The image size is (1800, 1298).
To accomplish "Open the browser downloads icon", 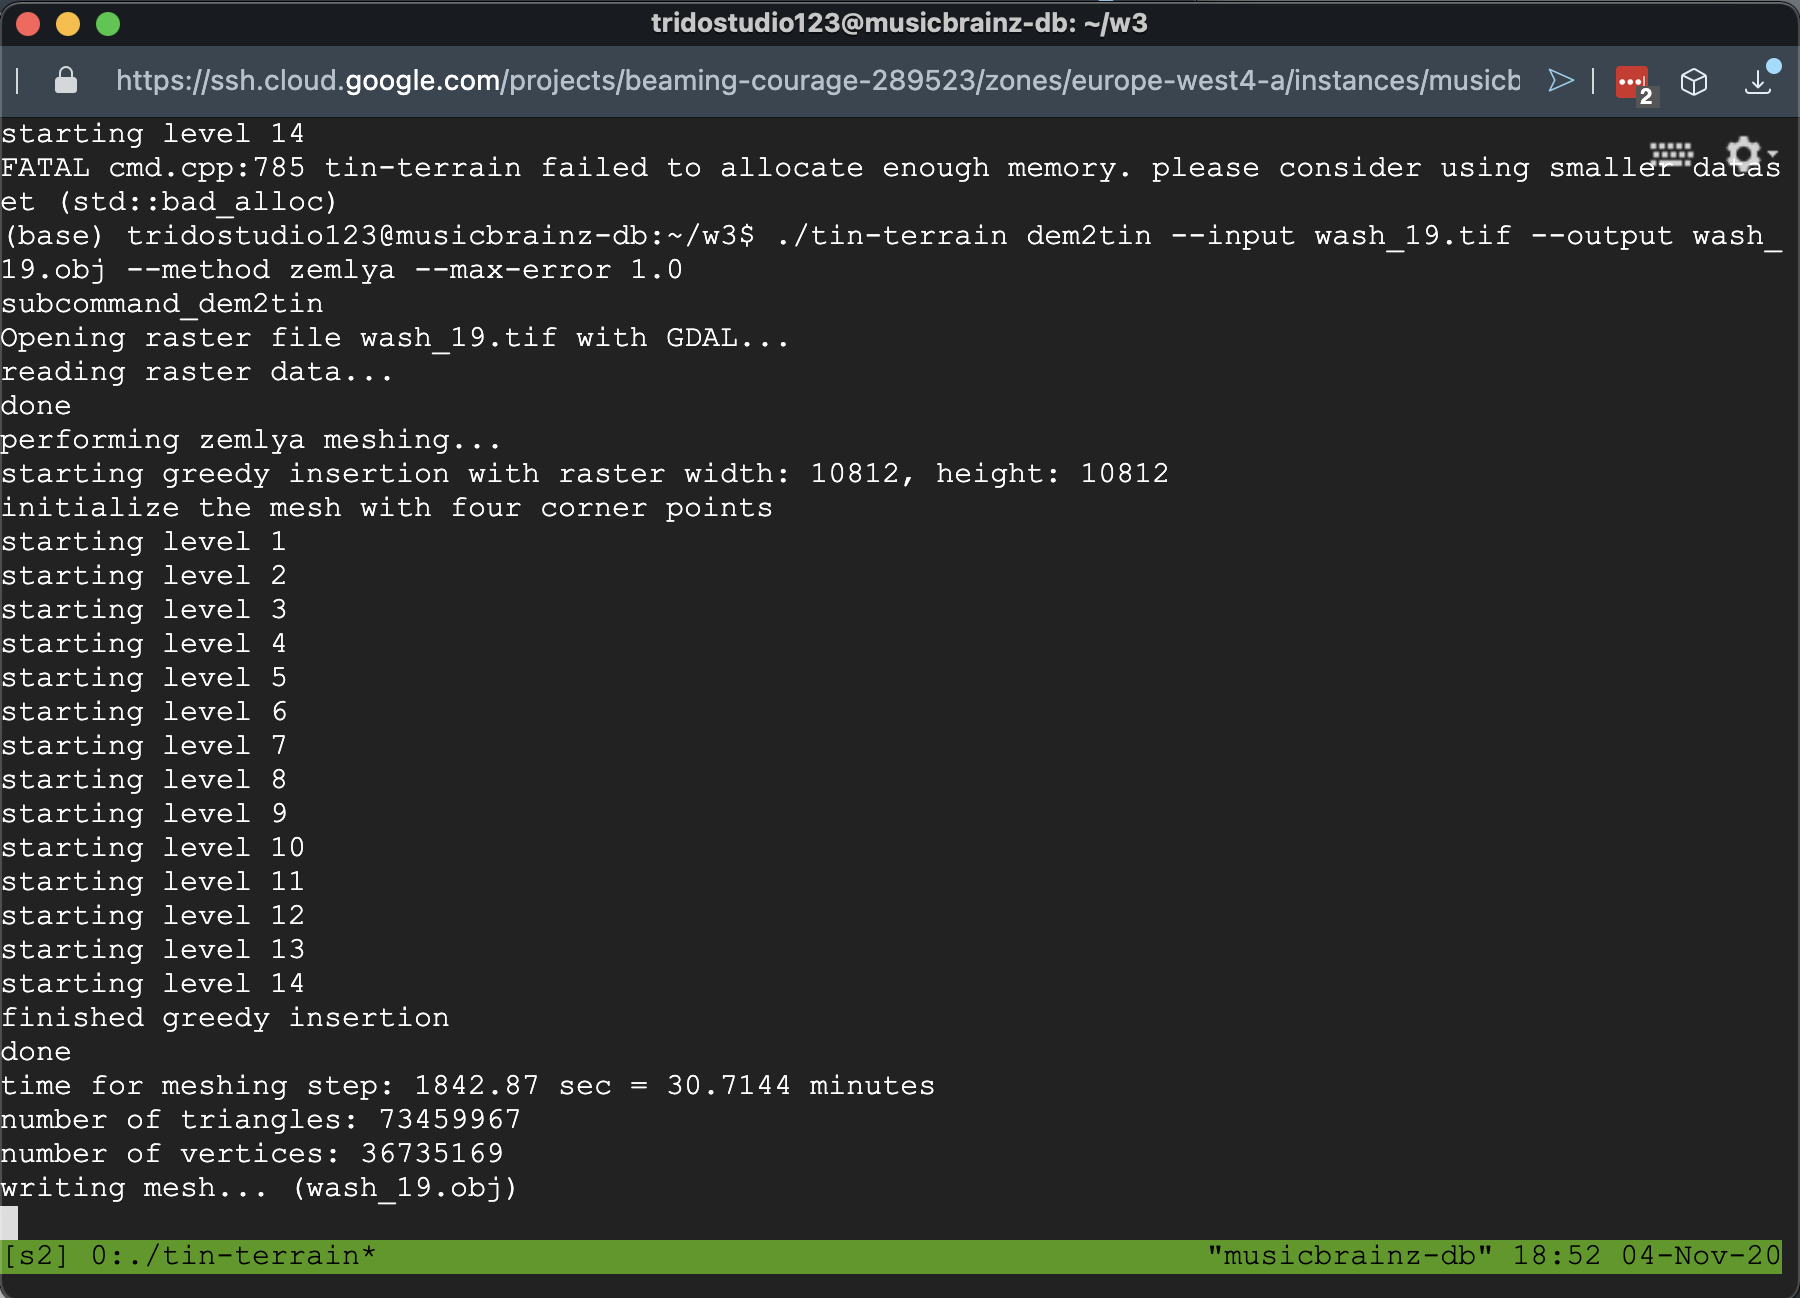I will (x=1758, y=82).
